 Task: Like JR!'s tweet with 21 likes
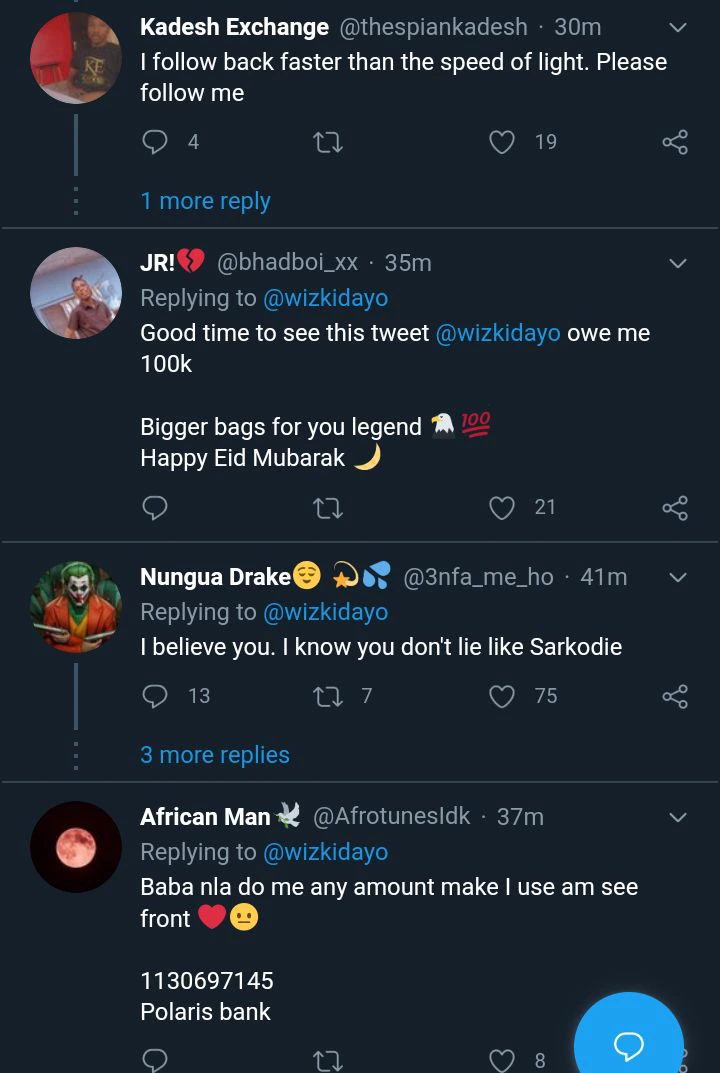tap(501, 508)
